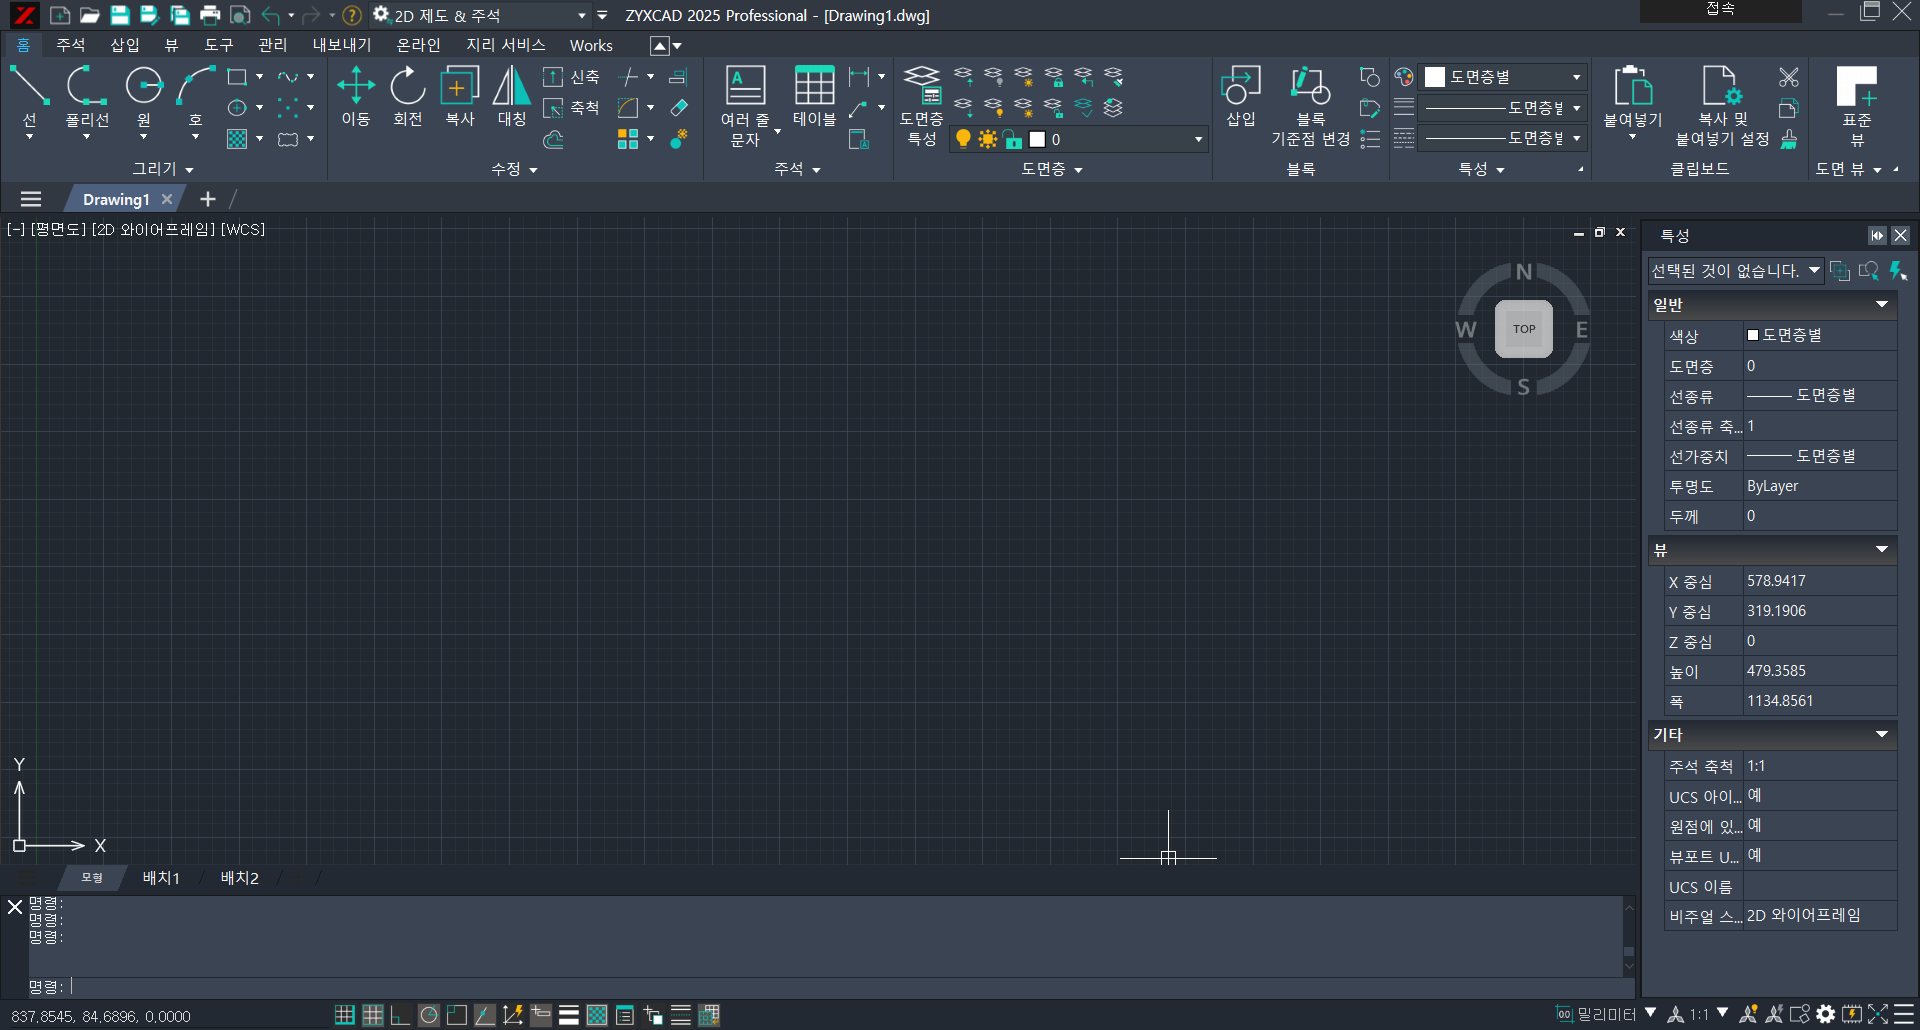Open the 삽입 ribbon tab
The image size is (1920, 1030).
(125, 45)
